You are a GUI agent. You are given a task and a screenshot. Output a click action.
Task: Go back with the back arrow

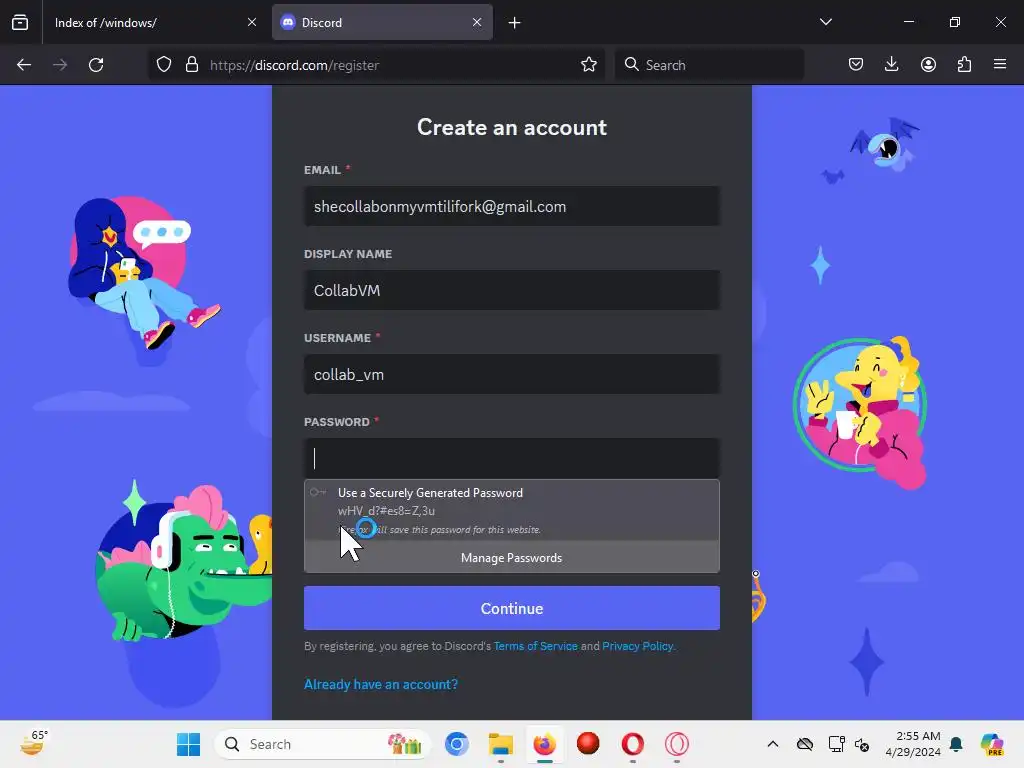coord(24,65)
